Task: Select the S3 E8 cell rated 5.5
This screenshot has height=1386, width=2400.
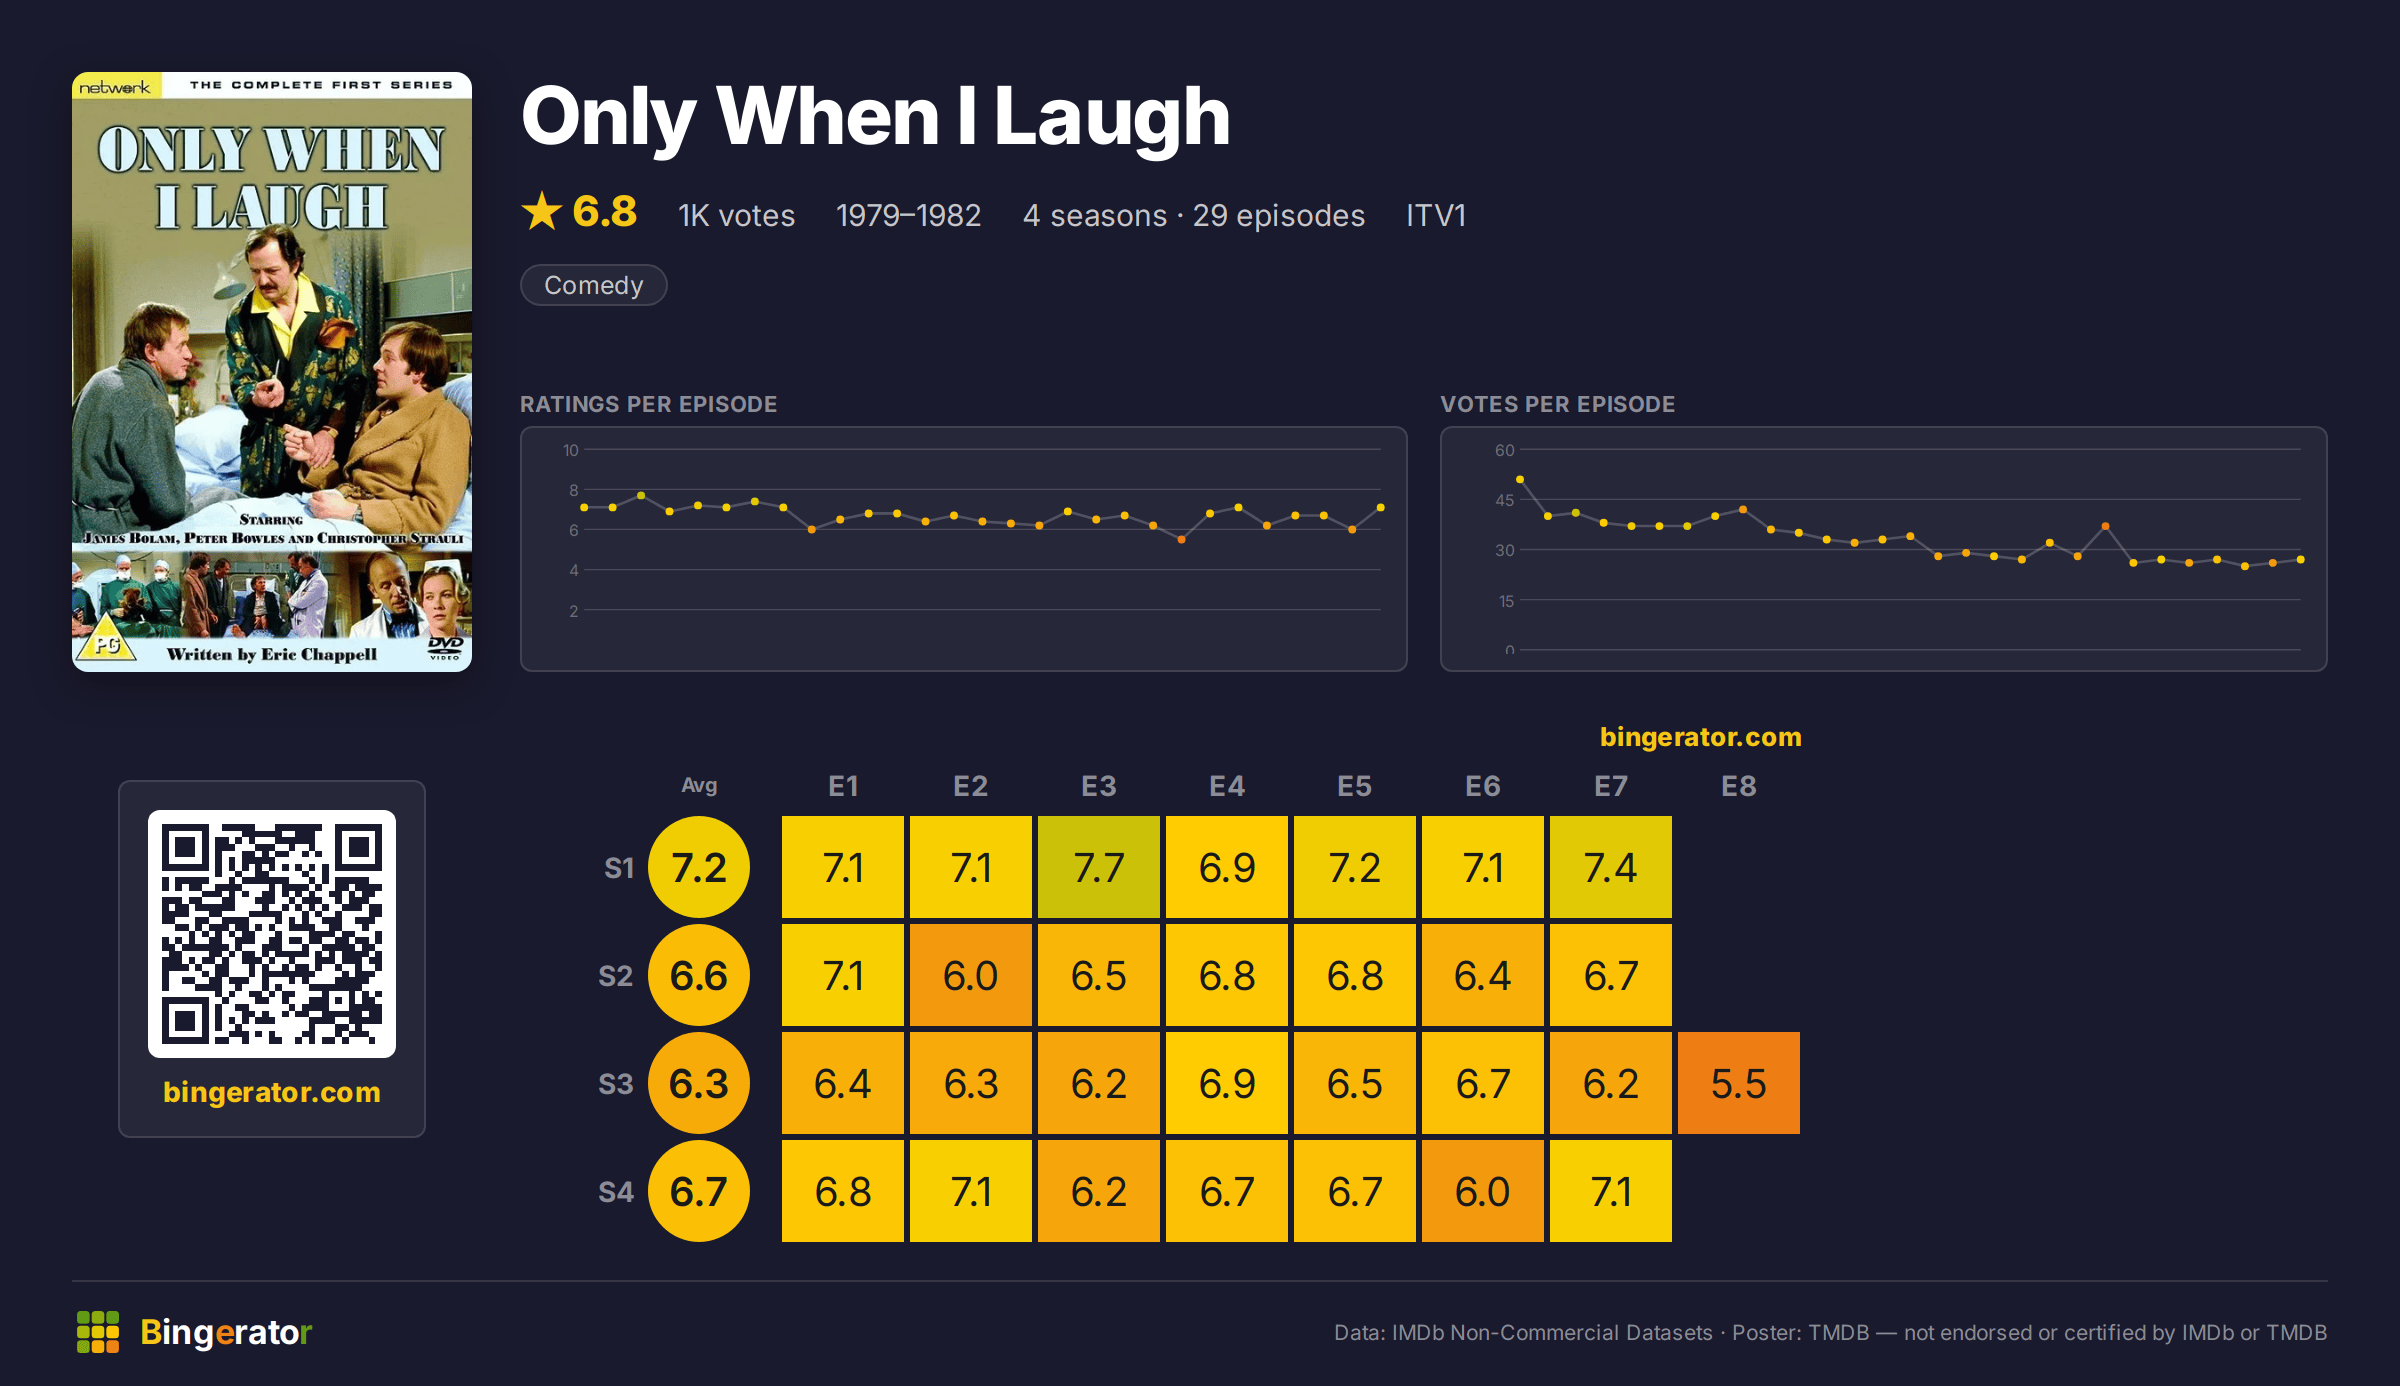Action: [x=1739, y=1083]
